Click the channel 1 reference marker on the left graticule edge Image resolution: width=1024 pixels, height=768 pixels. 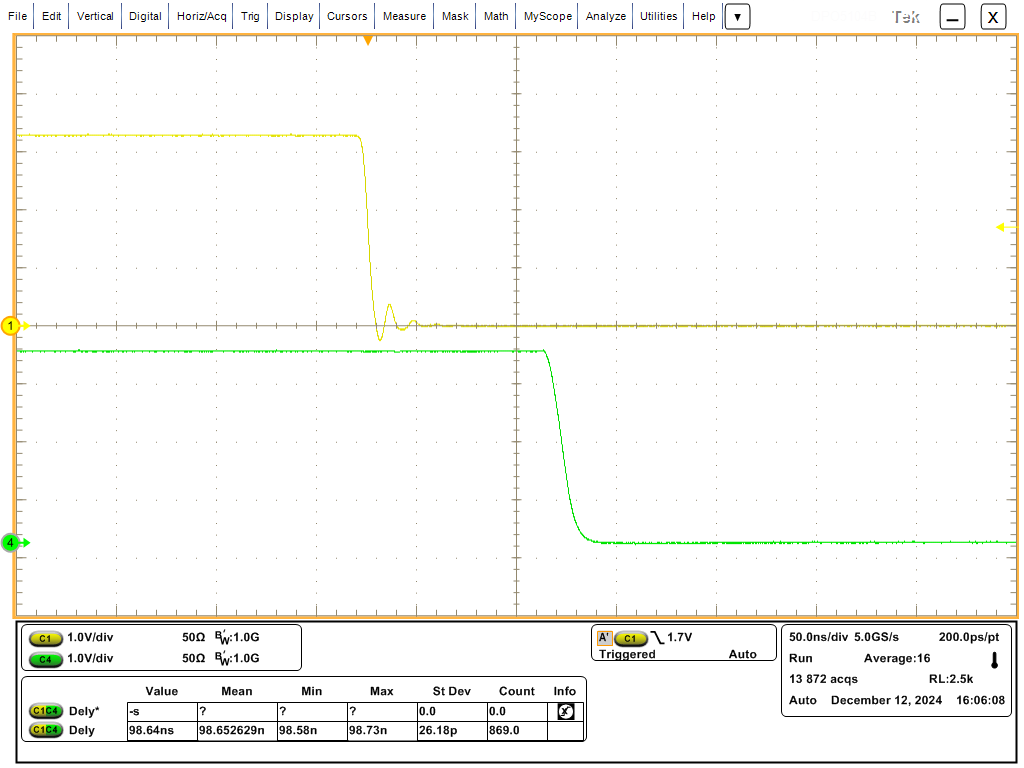(10, 325)
